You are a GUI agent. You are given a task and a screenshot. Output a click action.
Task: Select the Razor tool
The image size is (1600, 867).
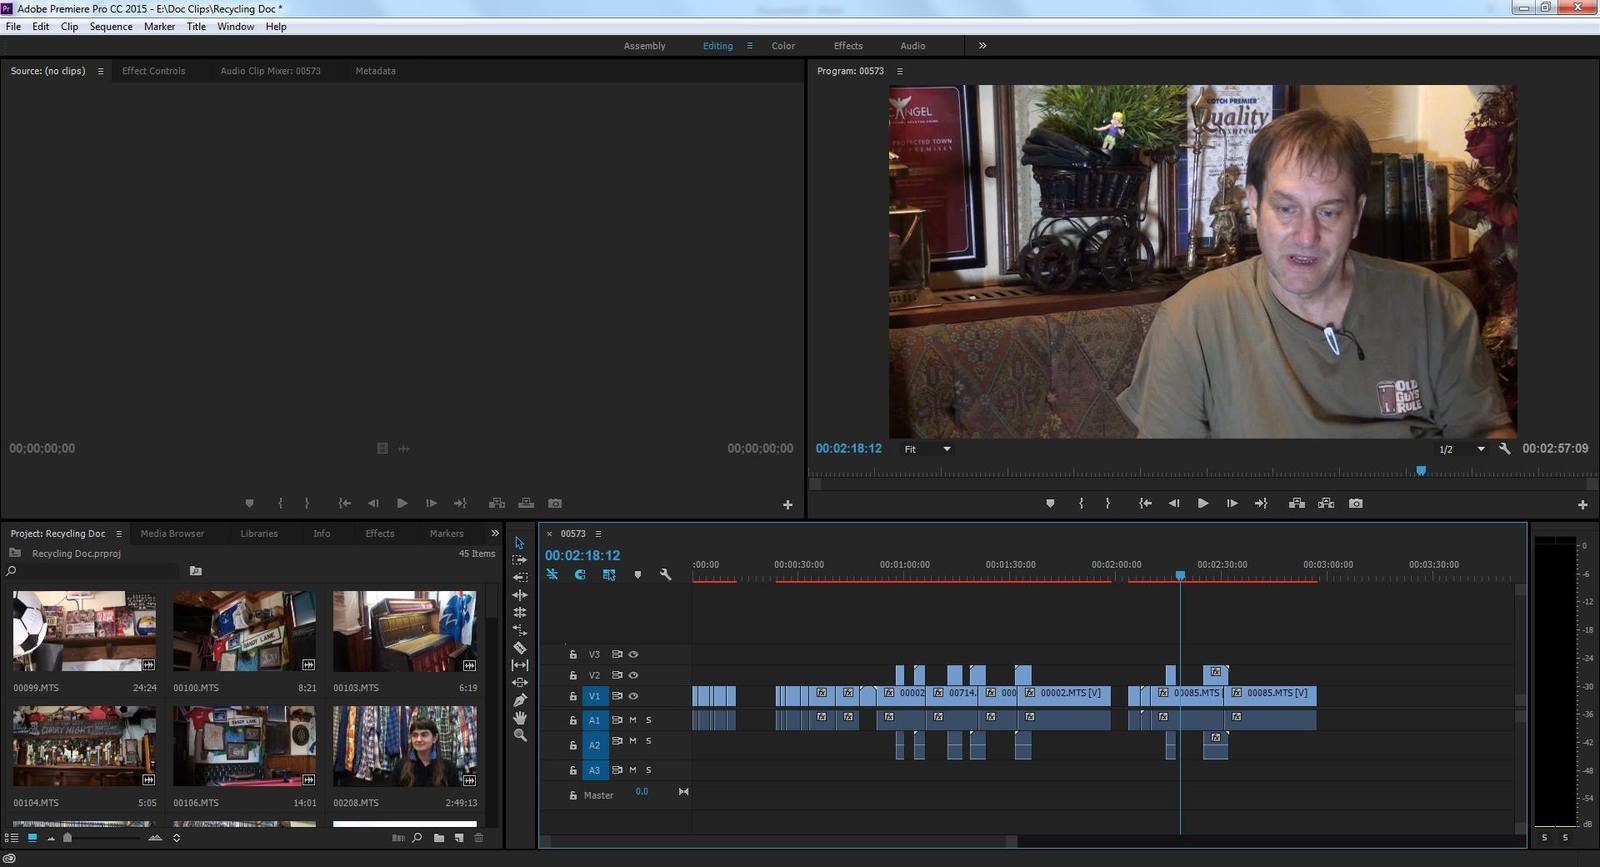pyautogui.click(x=520, y=648)
